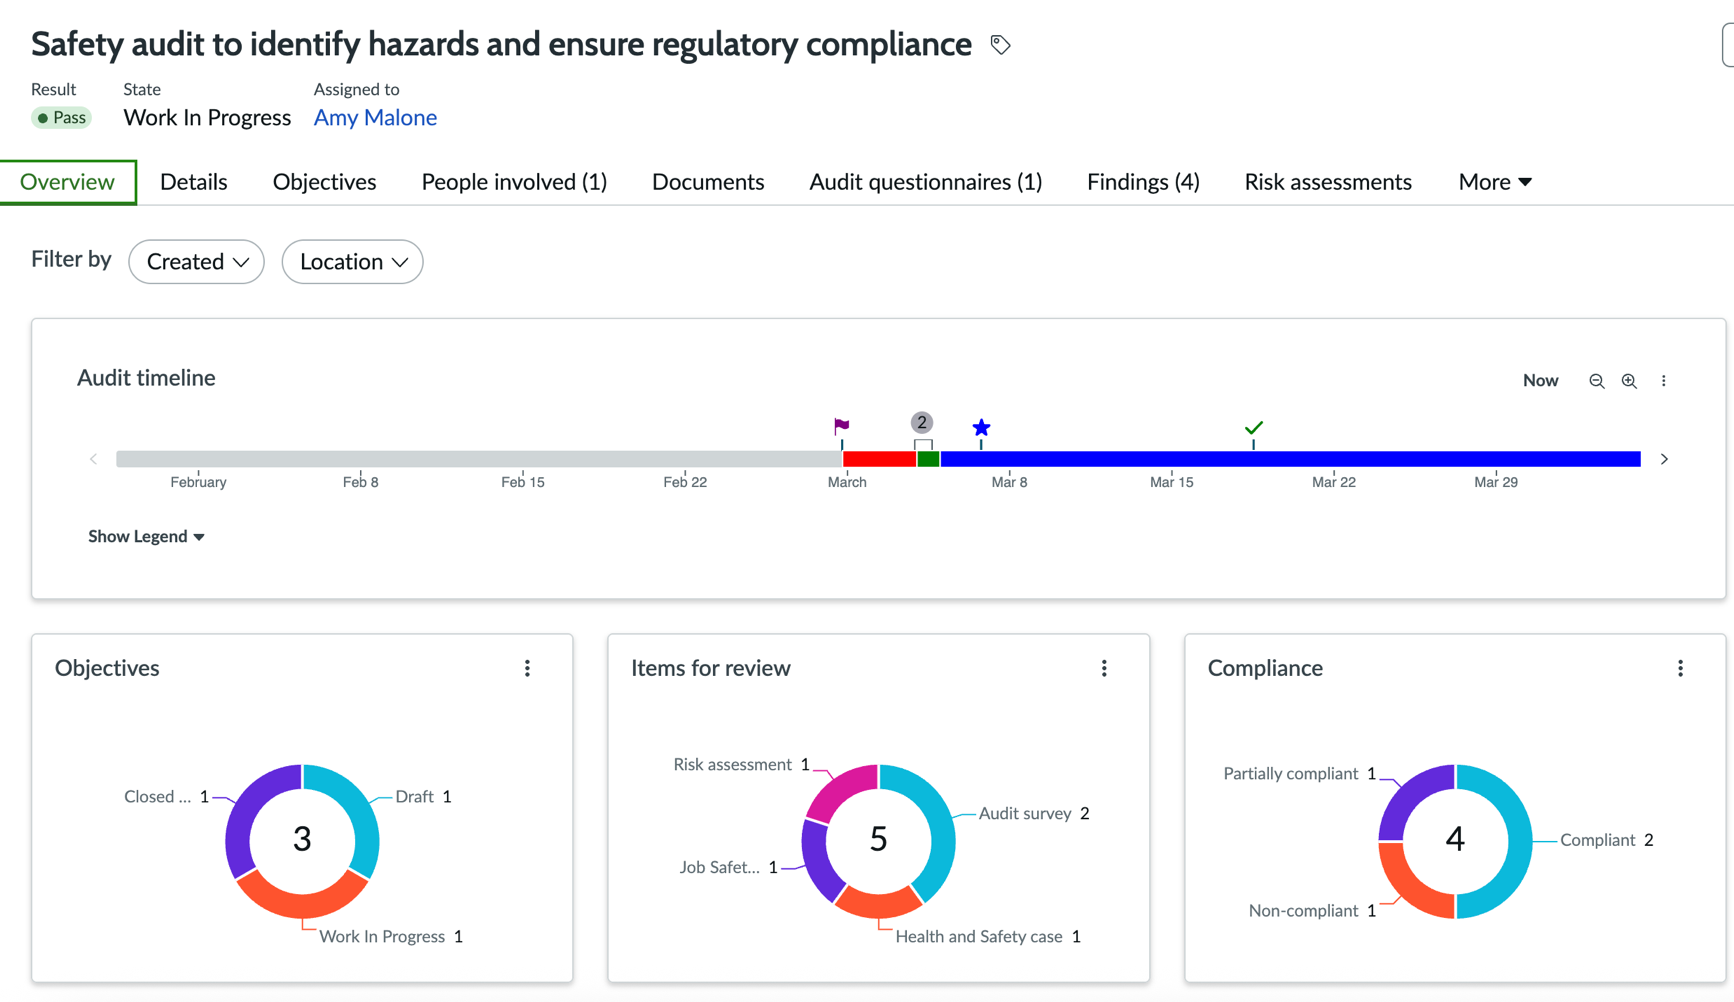Click the 'Work In Progress' state value
The image size is (1734, 1002).
tap(207, 118)
